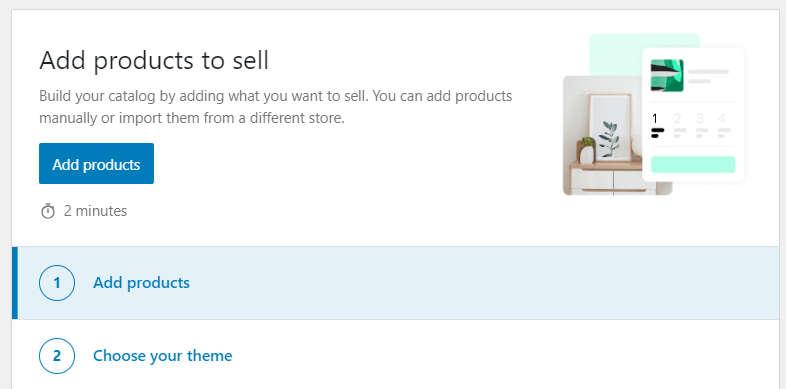Click the blue Add products button

96,163
